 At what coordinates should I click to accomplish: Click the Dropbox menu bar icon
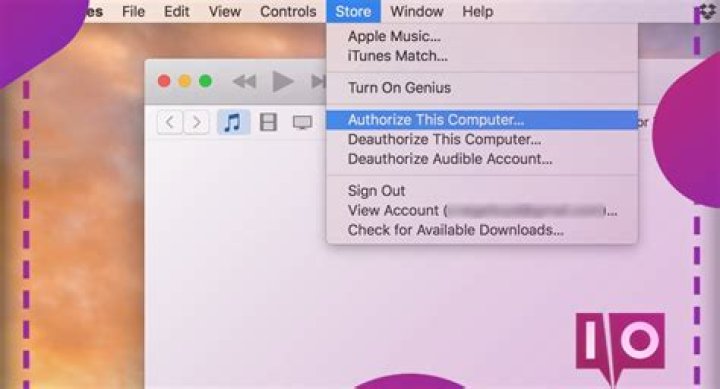tap(708, 11)
